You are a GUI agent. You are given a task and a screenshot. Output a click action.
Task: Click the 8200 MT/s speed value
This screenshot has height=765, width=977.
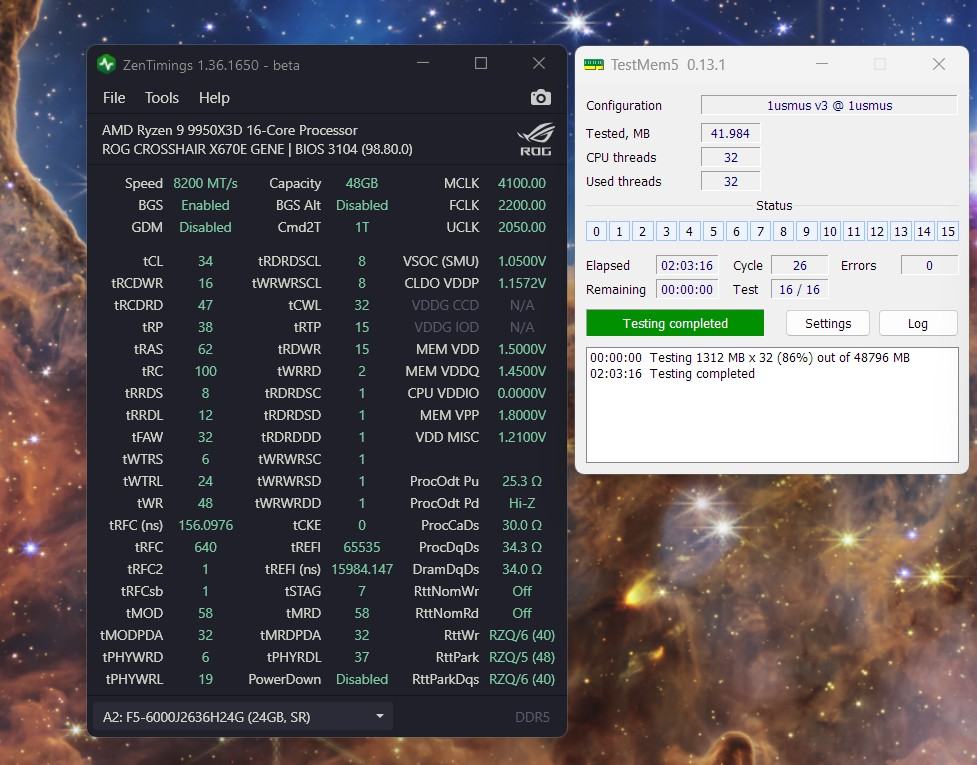[x=206, y=183]
